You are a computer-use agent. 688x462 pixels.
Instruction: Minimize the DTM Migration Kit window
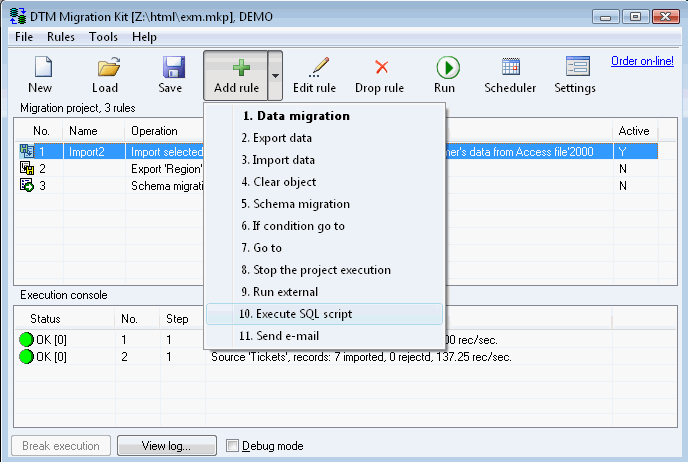606,17
